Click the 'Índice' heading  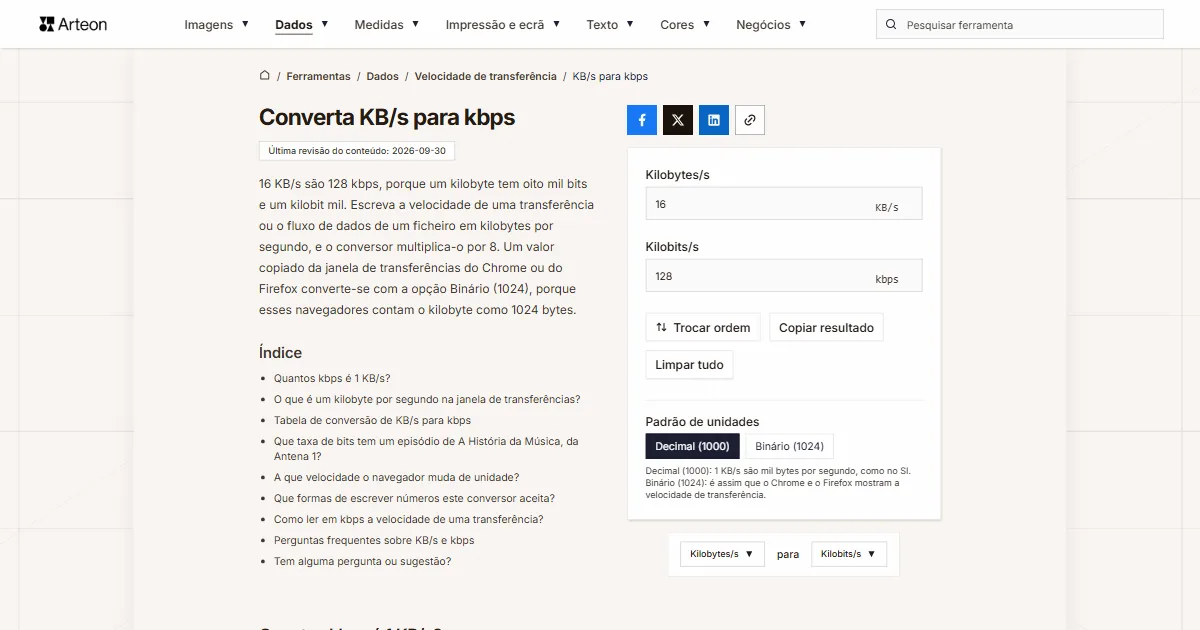280,352
